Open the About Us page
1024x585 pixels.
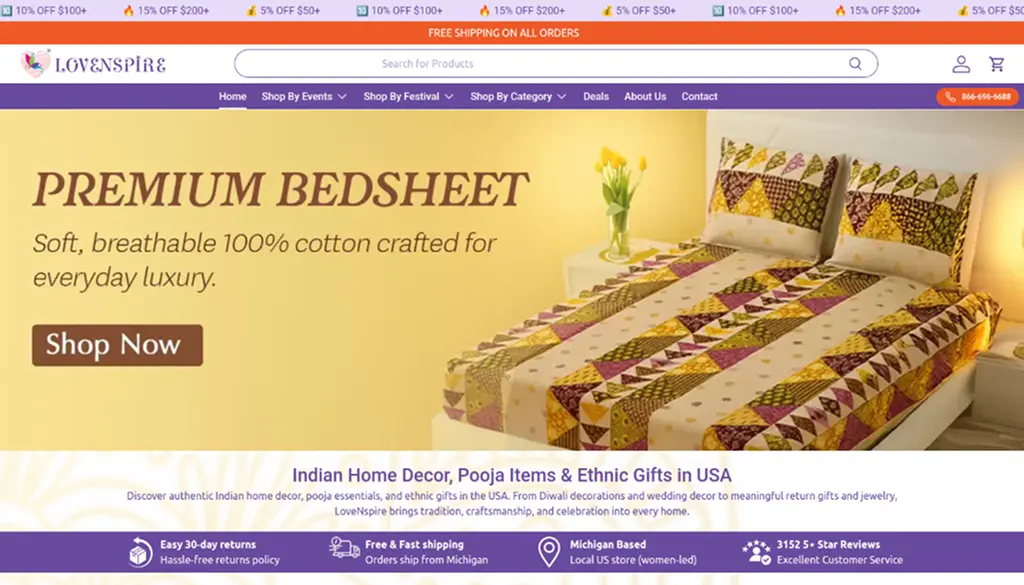[x=645, y=97]
